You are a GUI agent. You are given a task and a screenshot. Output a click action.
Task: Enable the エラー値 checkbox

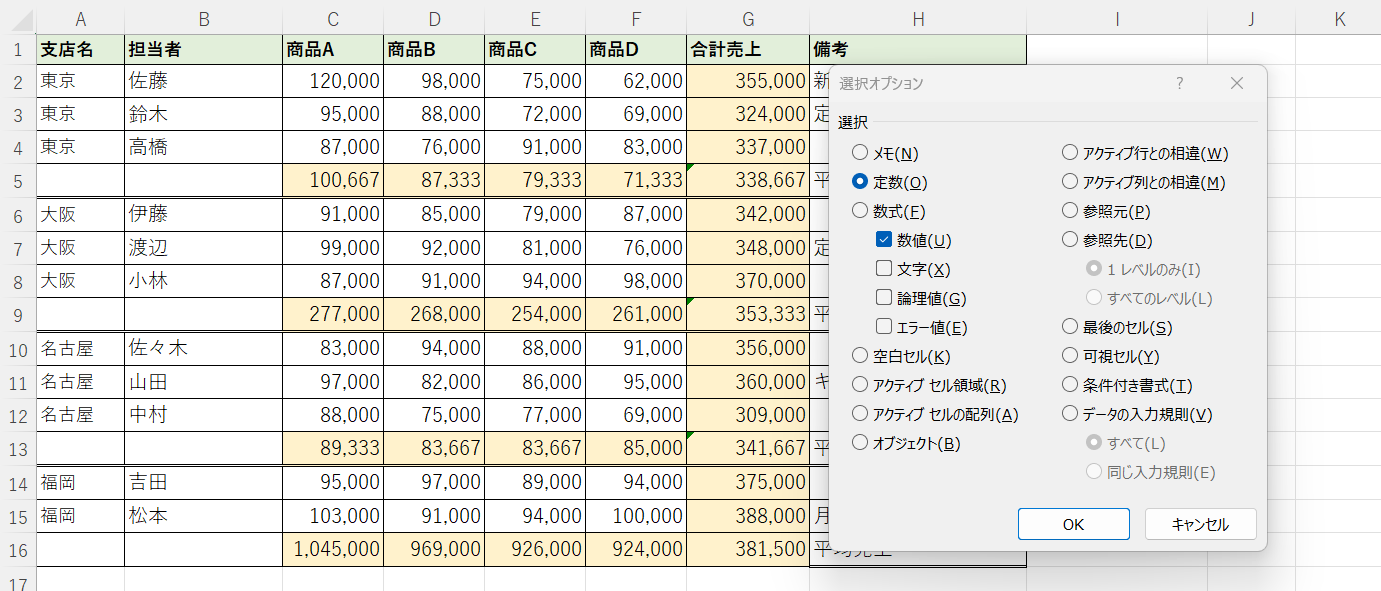(x=882, y=325)
